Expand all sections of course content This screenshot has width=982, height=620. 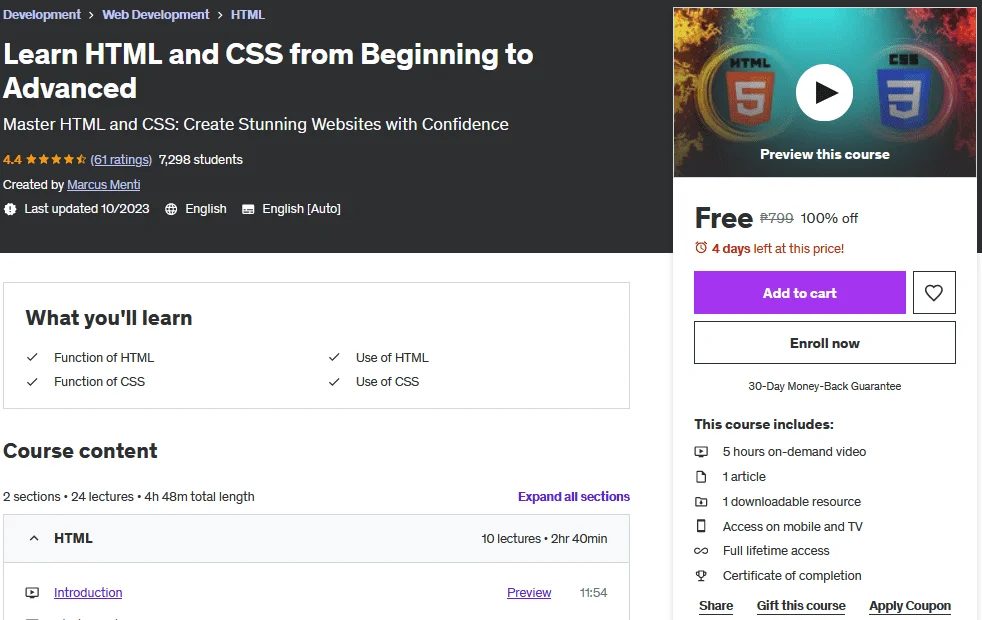[x=574, y=497]
